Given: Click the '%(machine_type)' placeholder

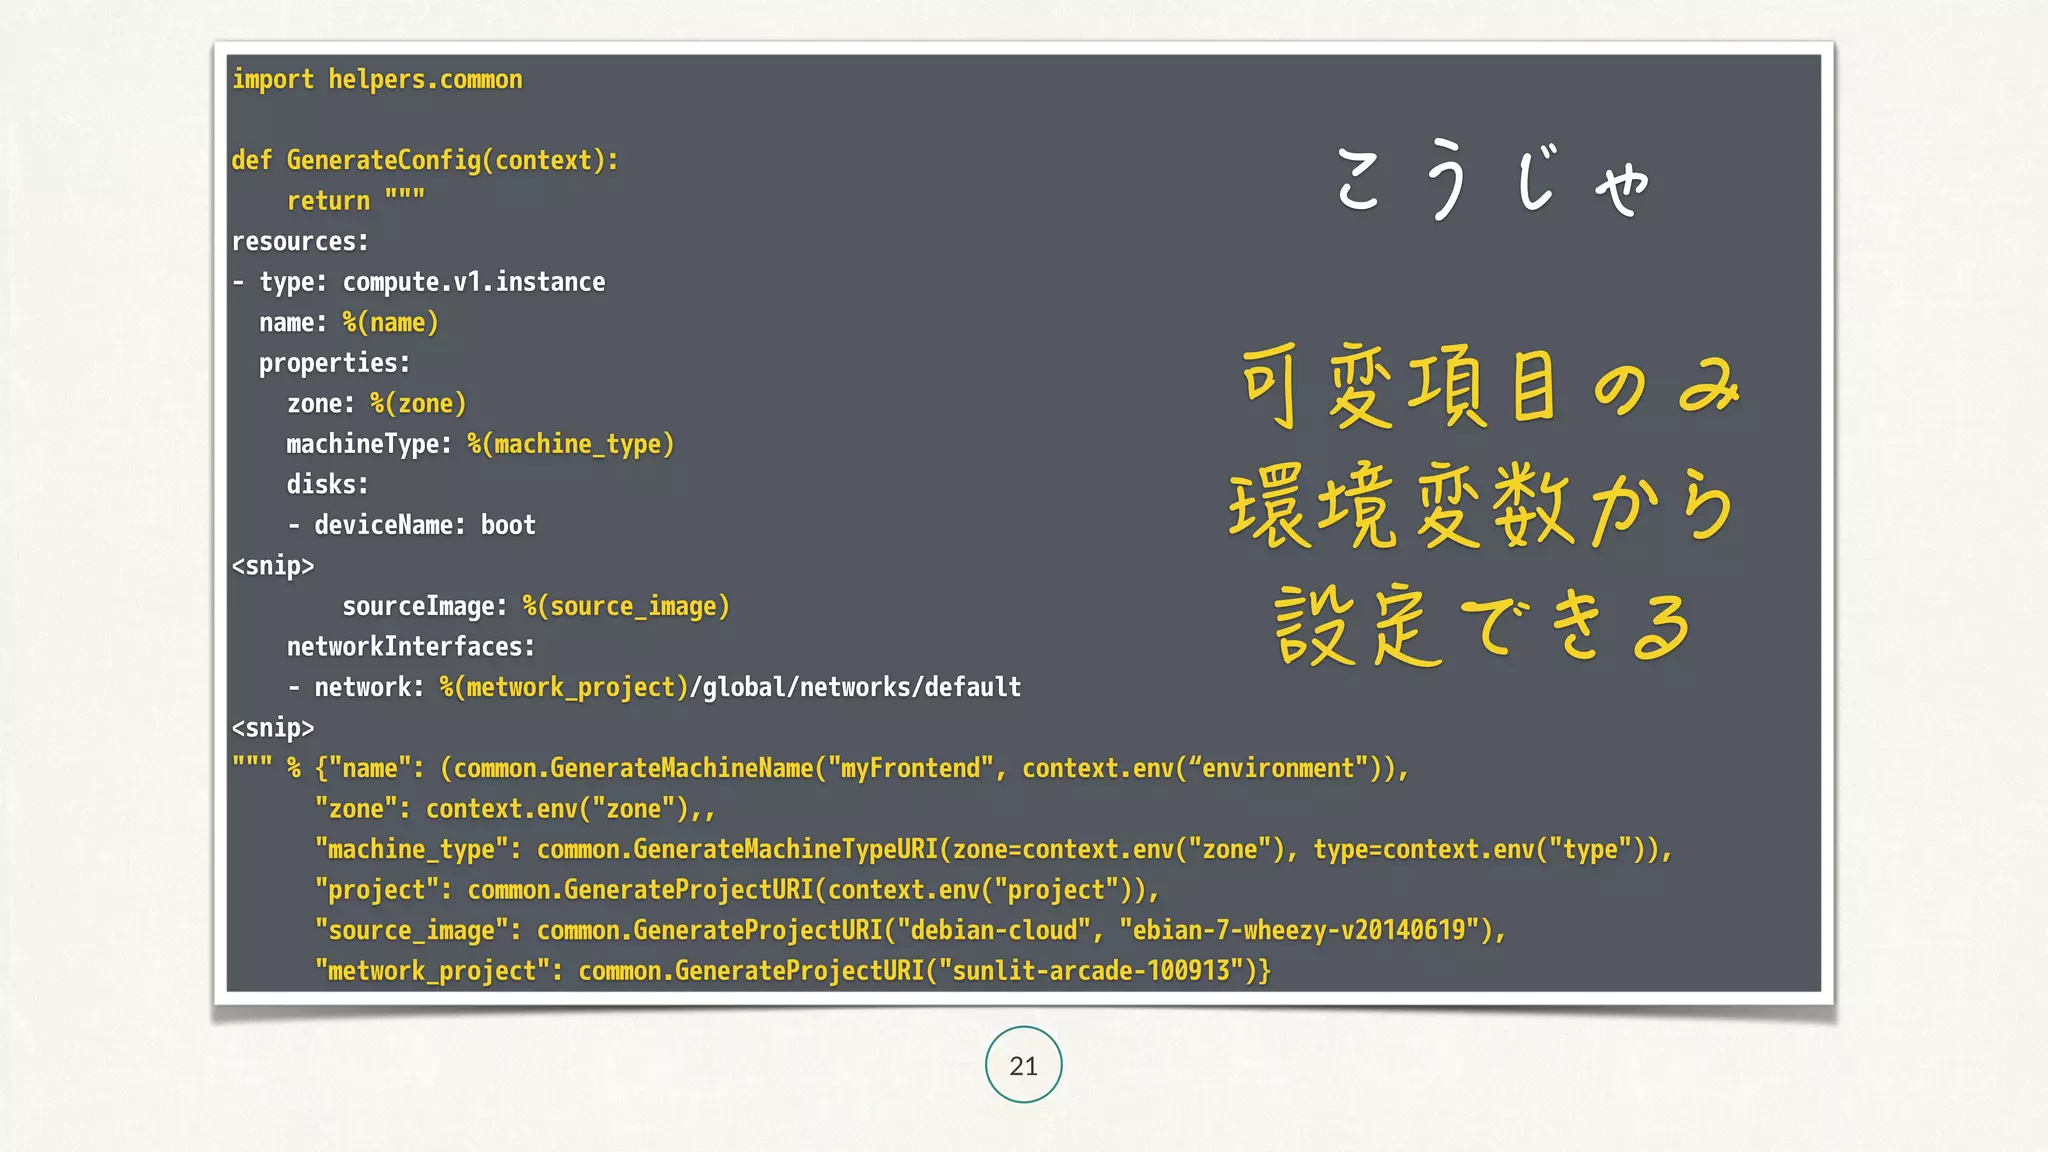Looking at the screenshot, I should click(570, 444).
